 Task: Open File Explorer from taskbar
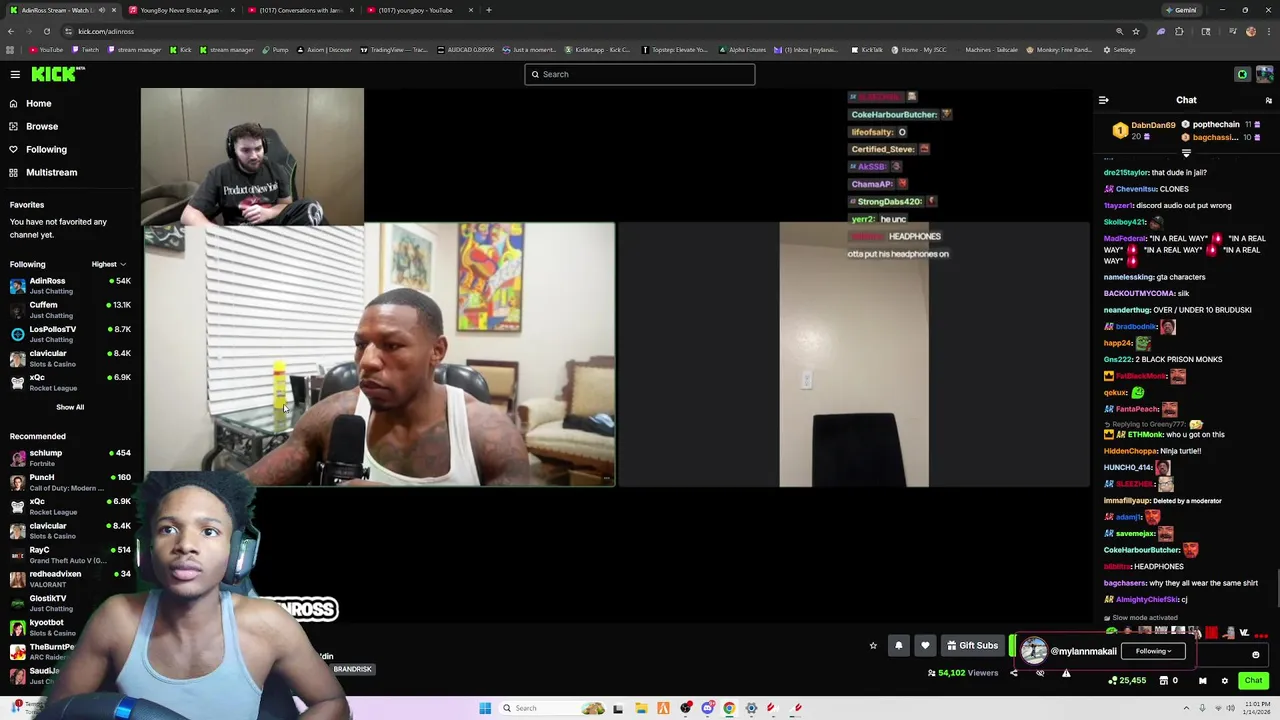[x=641, y=708]
